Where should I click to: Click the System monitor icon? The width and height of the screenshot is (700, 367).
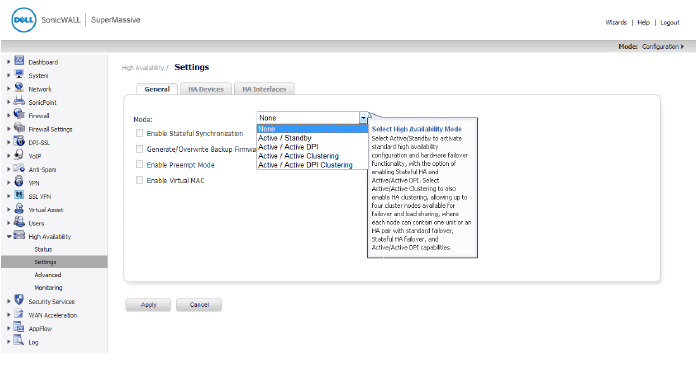(19, 74)
